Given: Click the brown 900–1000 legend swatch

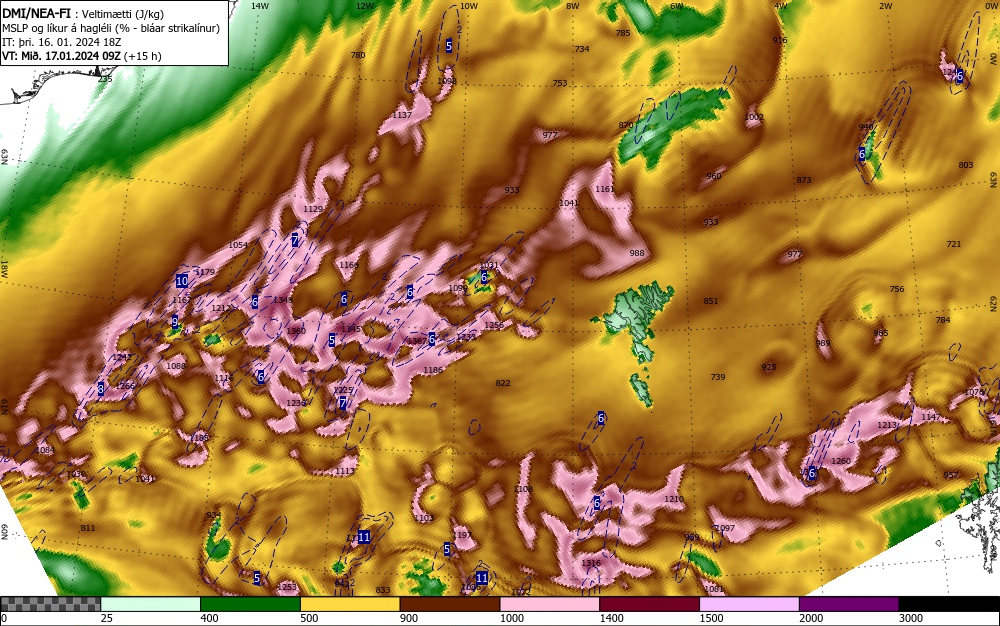Looking at the screenshot, I should pos(450,604).
